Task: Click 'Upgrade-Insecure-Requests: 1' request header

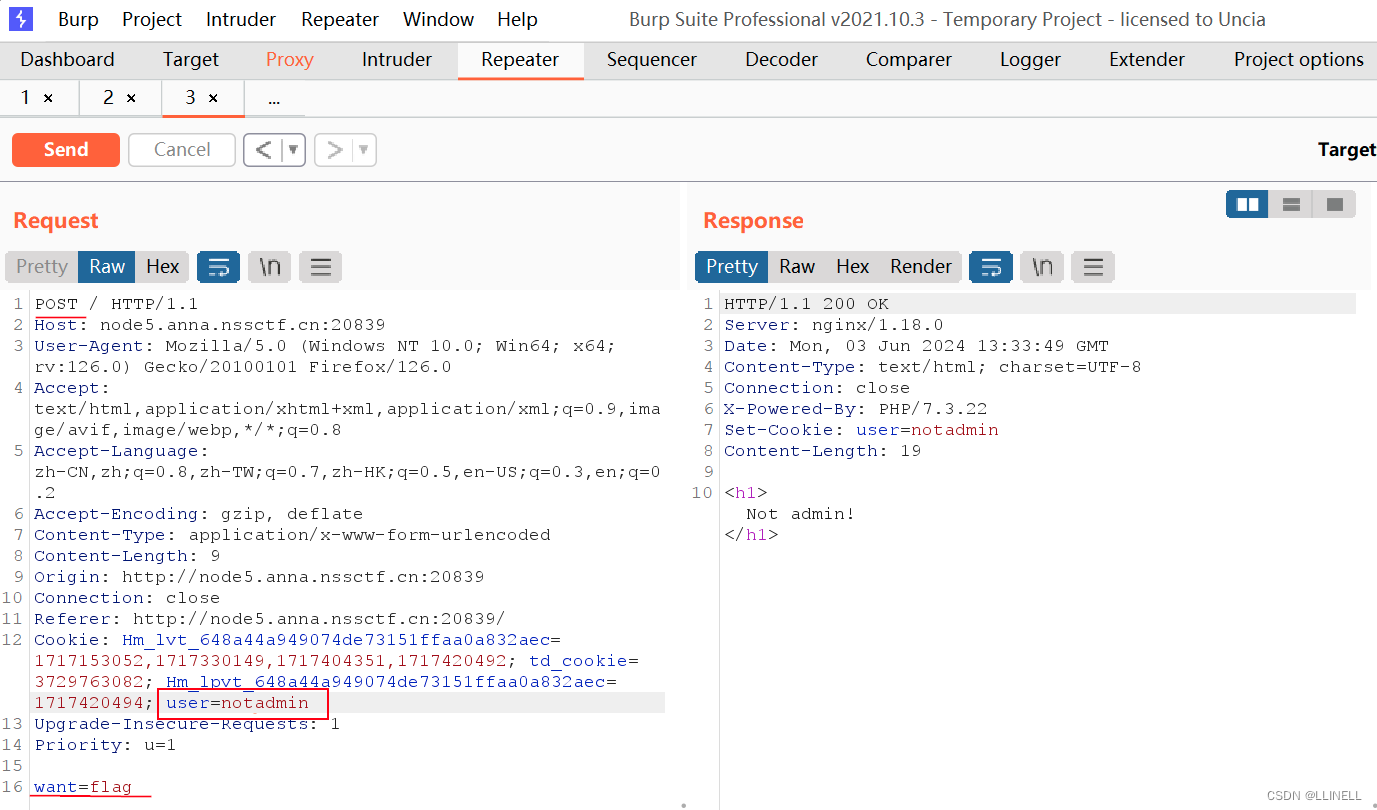Action: (x=187, y=724)
